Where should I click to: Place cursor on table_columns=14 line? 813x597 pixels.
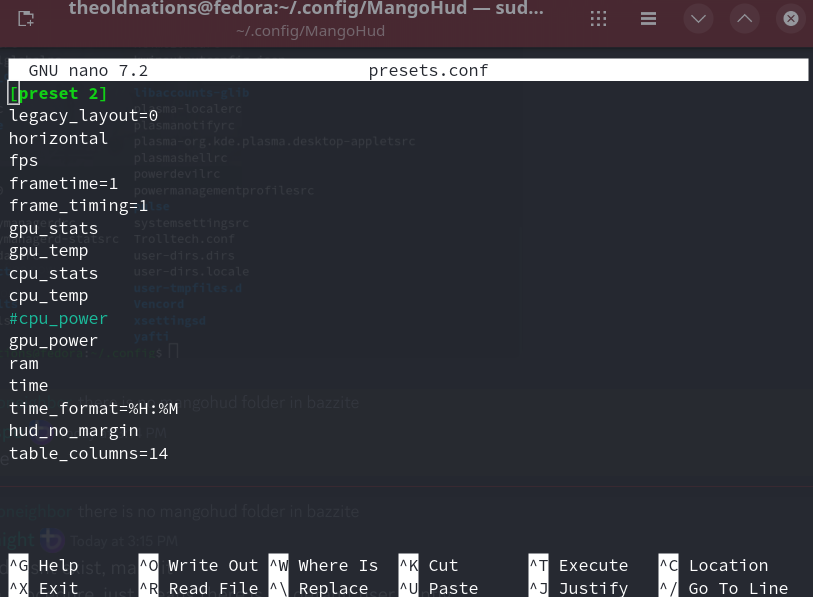tap(88, 454)
